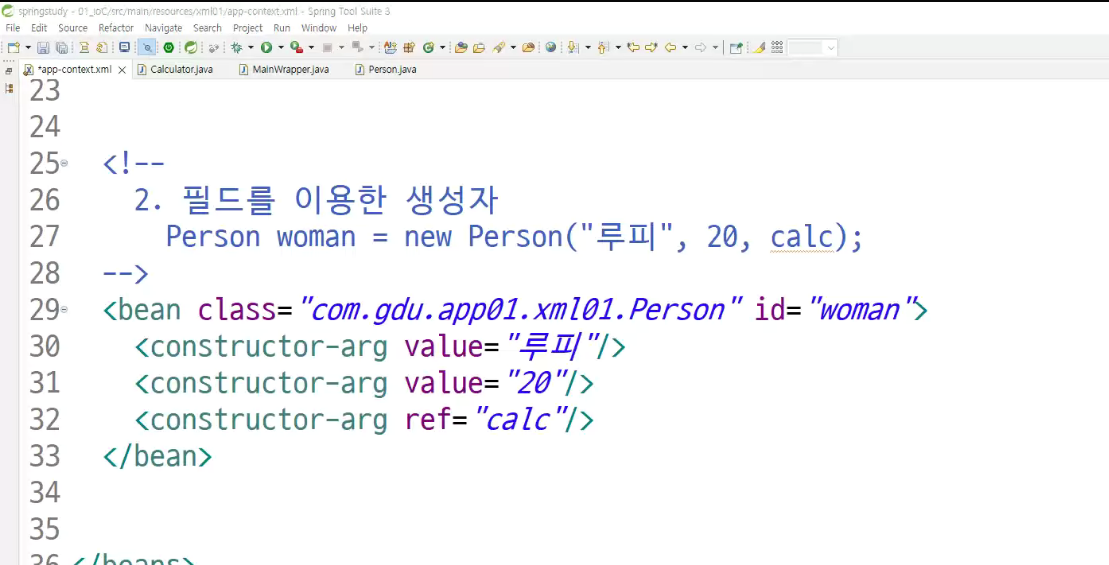This screenshot has height=565, width=1109.
Task: Expand the Search flashlight dropdown arrow
Action: [513, 47]
